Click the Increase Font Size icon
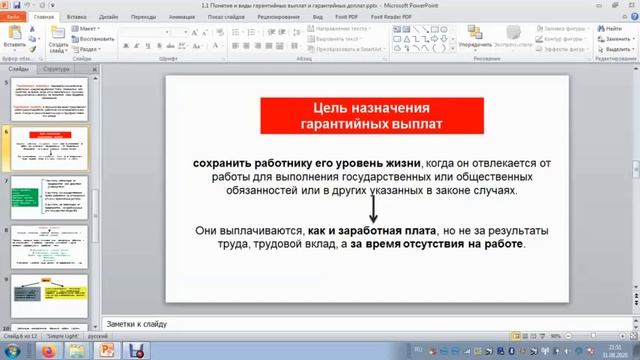 (195, 32)
